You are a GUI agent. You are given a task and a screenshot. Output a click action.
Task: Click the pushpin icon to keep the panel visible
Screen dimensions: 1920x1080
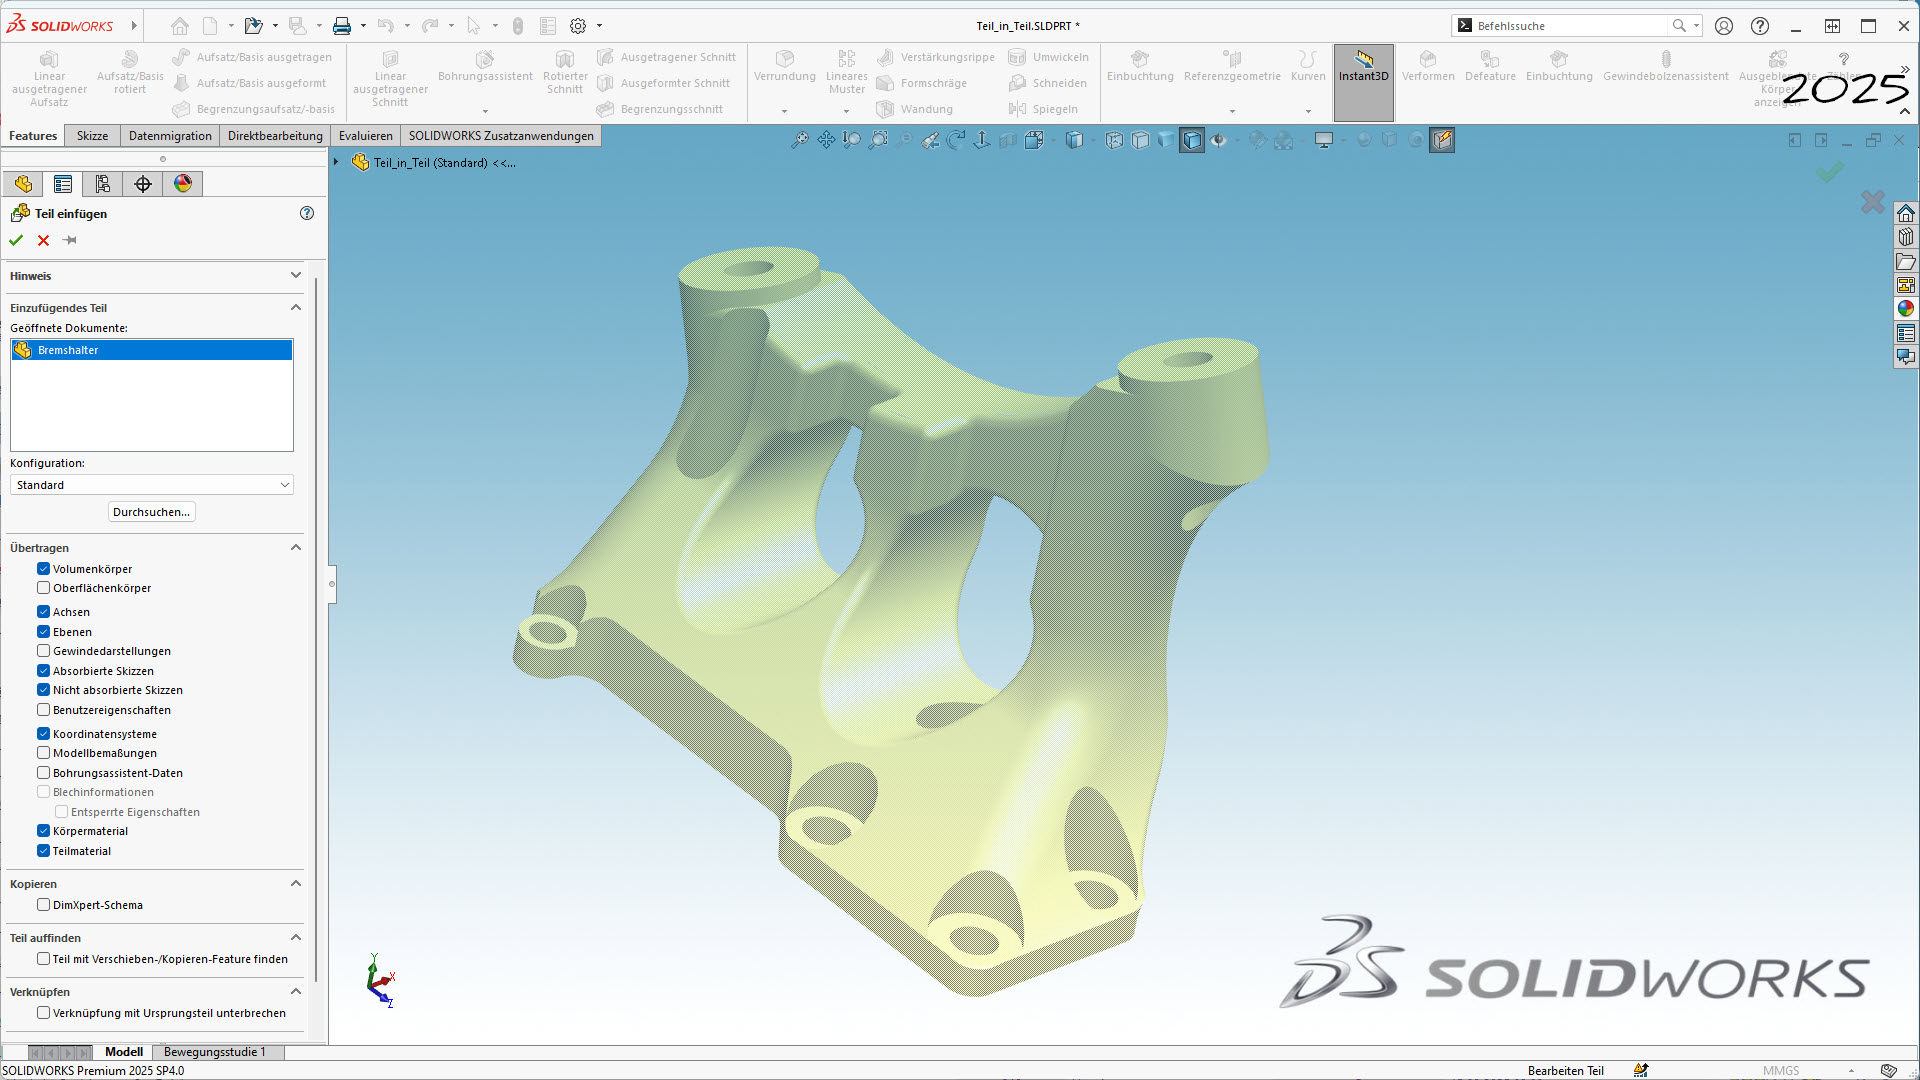pyautogui.click(x=70, y=240)
